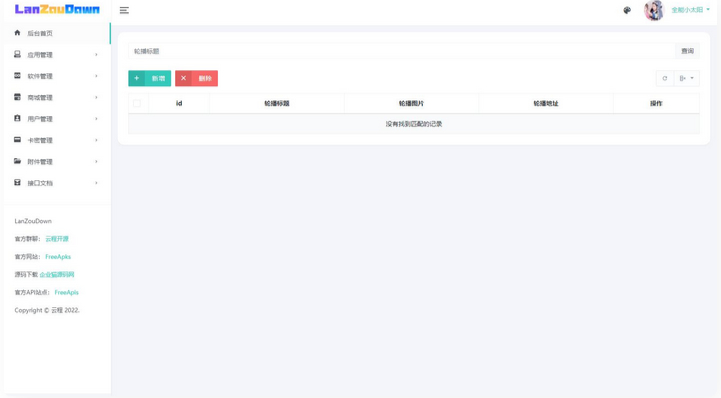Open the username dropdown at top right
The width and height of the screenshot is (721, 398).
690,10
